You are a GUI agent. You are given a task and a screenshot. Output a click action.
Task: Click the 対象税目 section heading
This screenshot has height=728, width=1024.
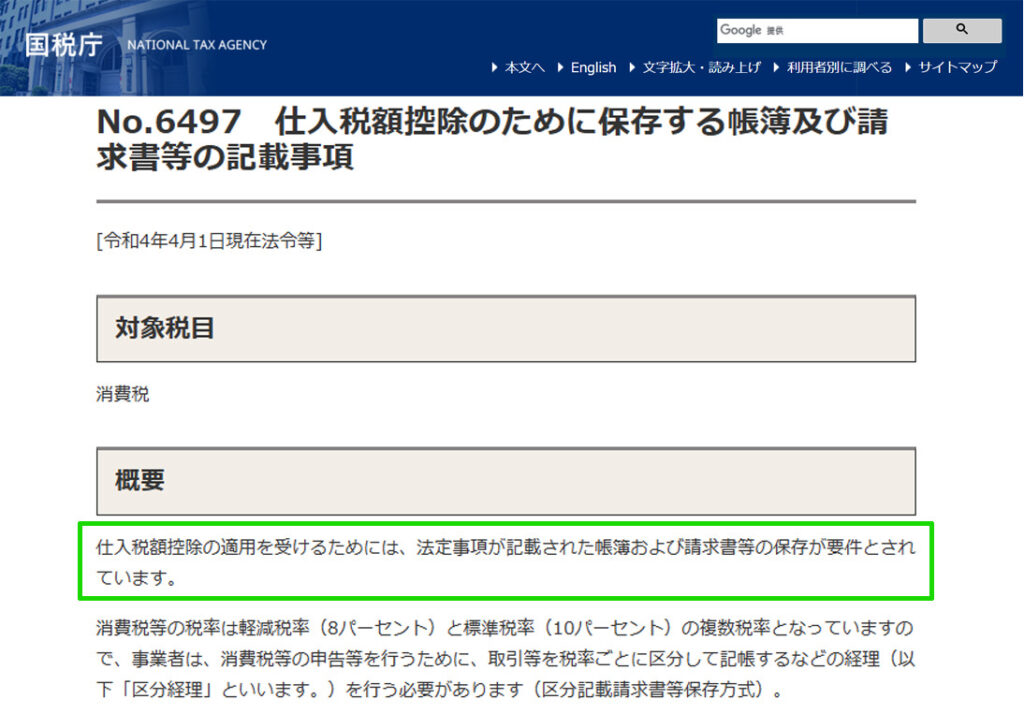(506, 328)
